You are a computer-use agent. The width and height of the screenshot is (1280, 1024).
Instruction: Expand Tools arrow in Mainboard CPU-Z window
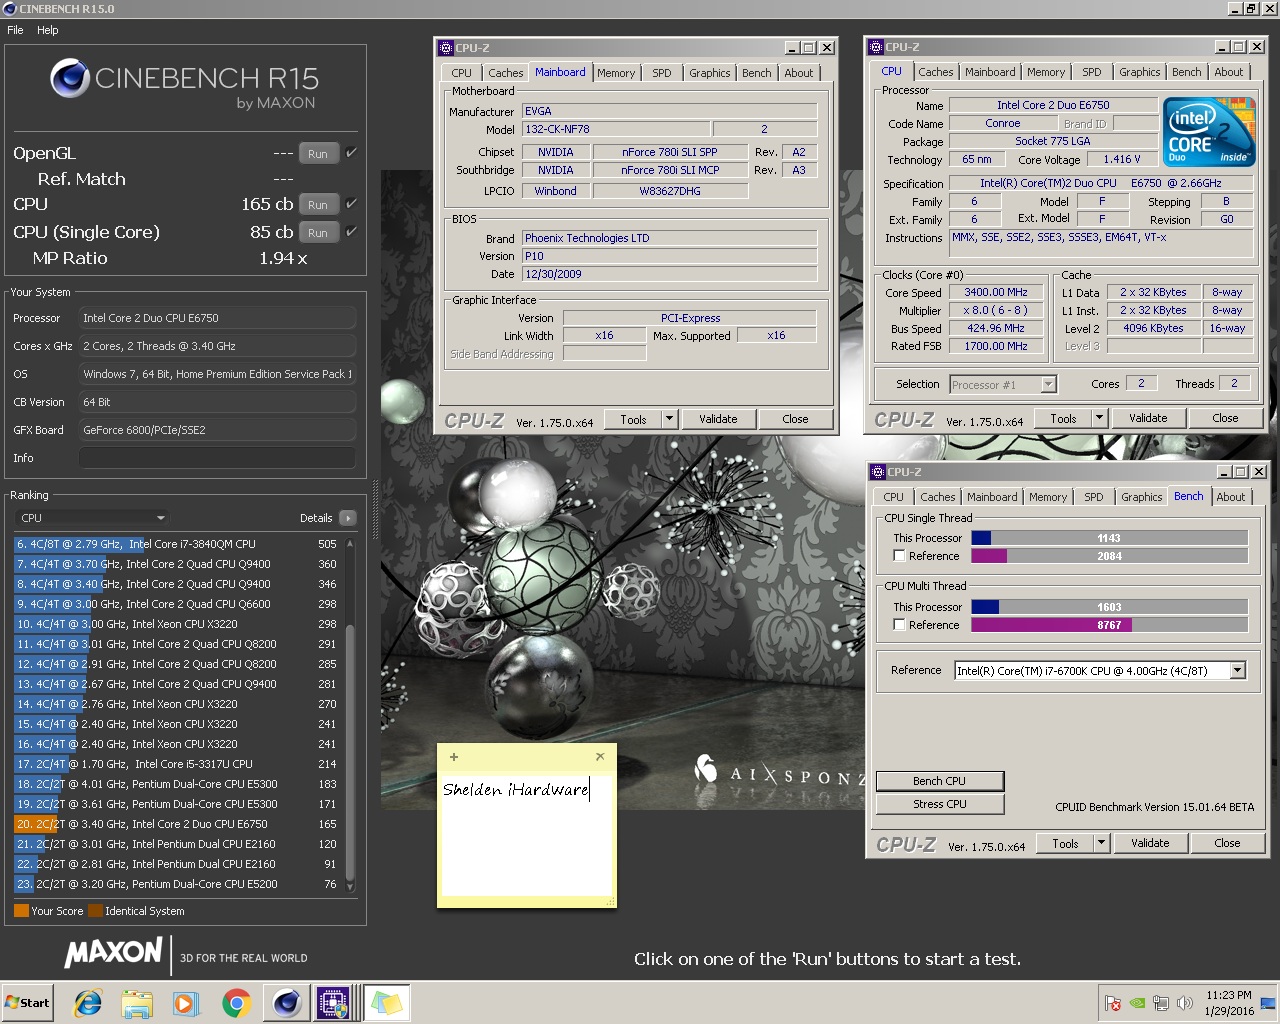(670, 419)
